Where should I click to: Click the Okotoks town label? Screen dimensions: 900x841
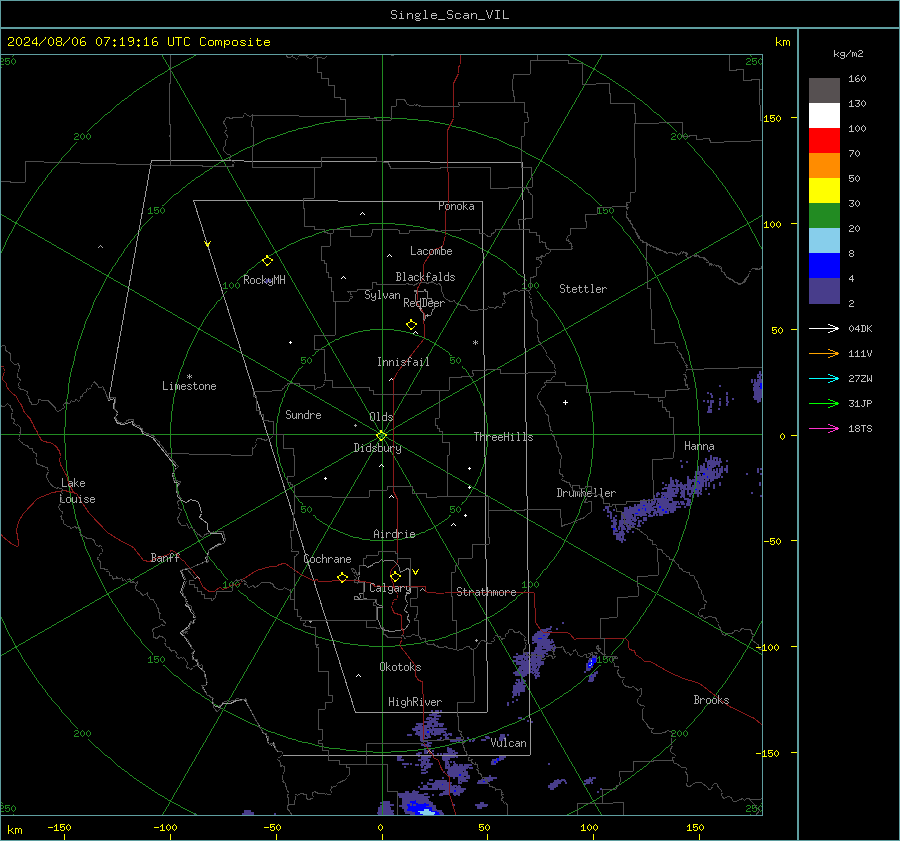point(400,666)
